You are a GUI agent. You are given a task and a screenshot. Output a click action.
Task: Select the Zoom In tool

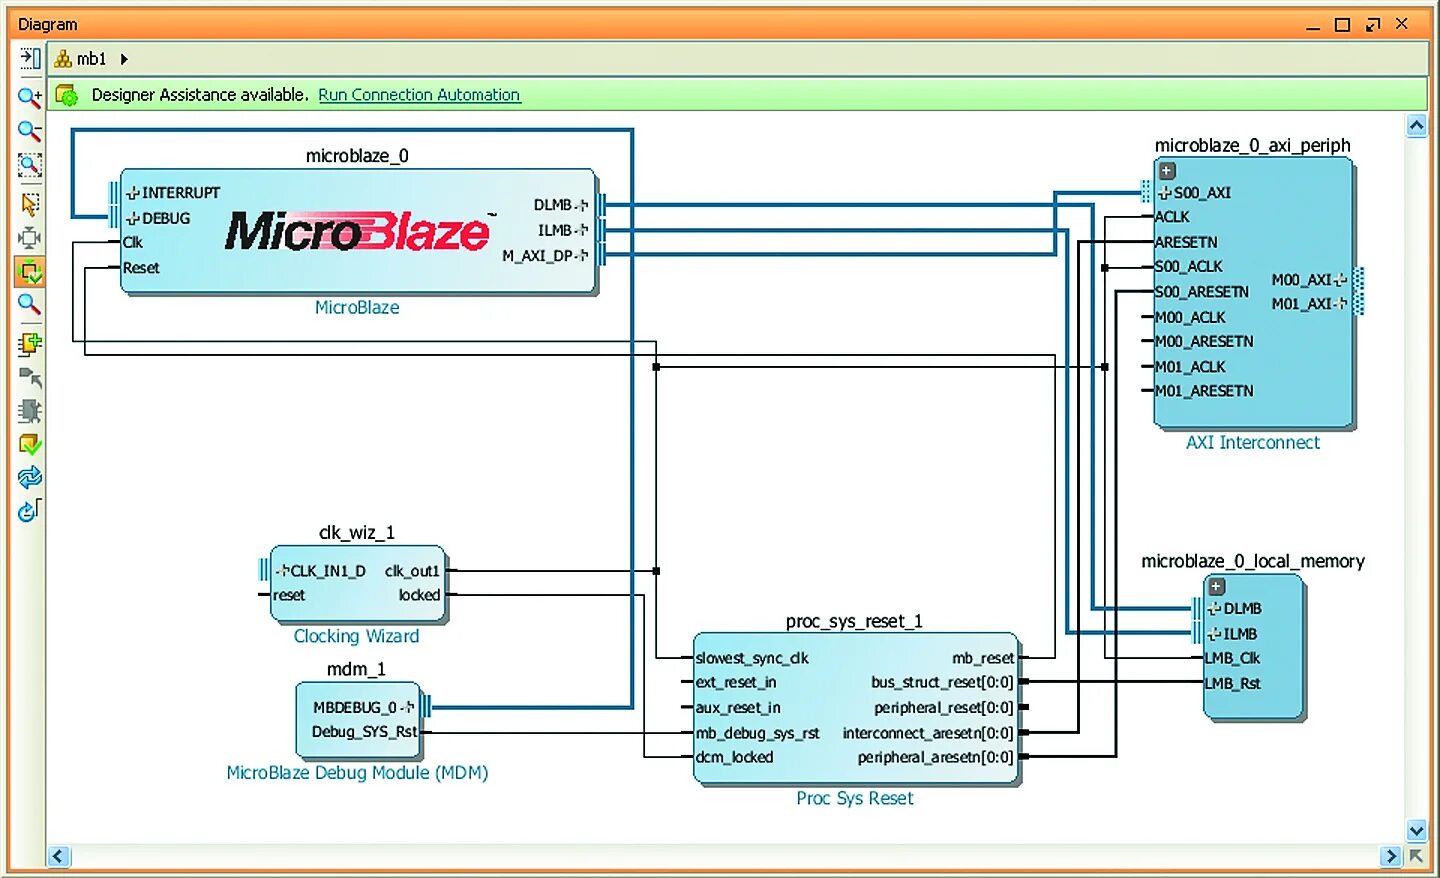click(x=29, y=97)
